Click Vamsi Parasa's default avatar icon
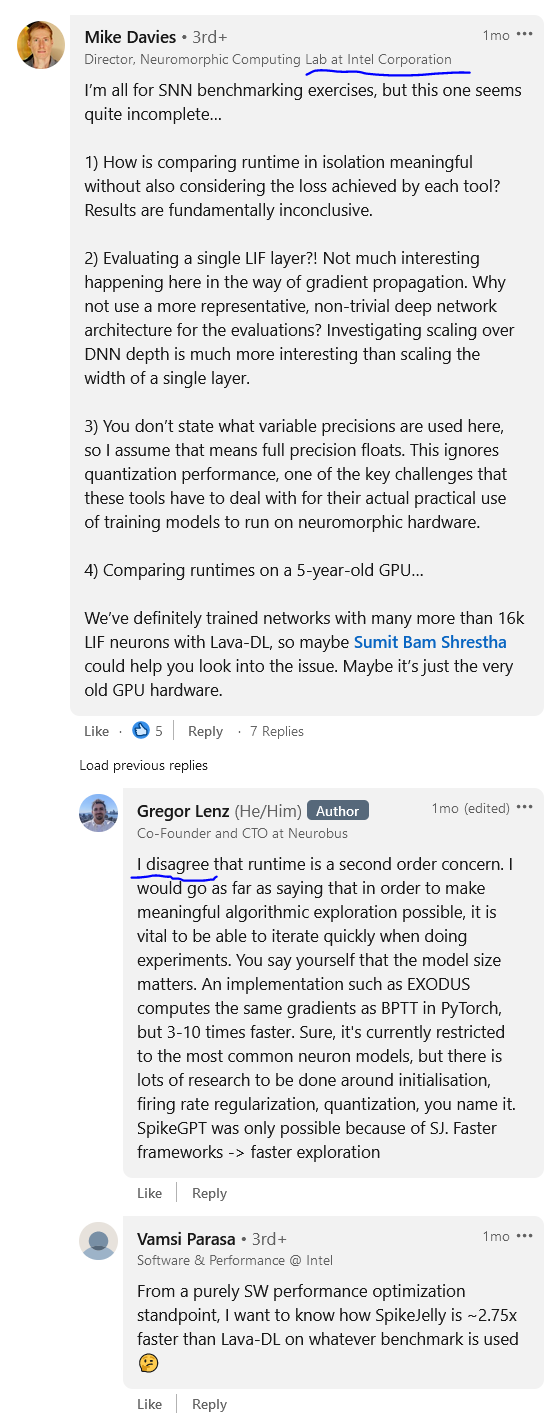Screen dimensions: 558x1423 click(98, 1241)
